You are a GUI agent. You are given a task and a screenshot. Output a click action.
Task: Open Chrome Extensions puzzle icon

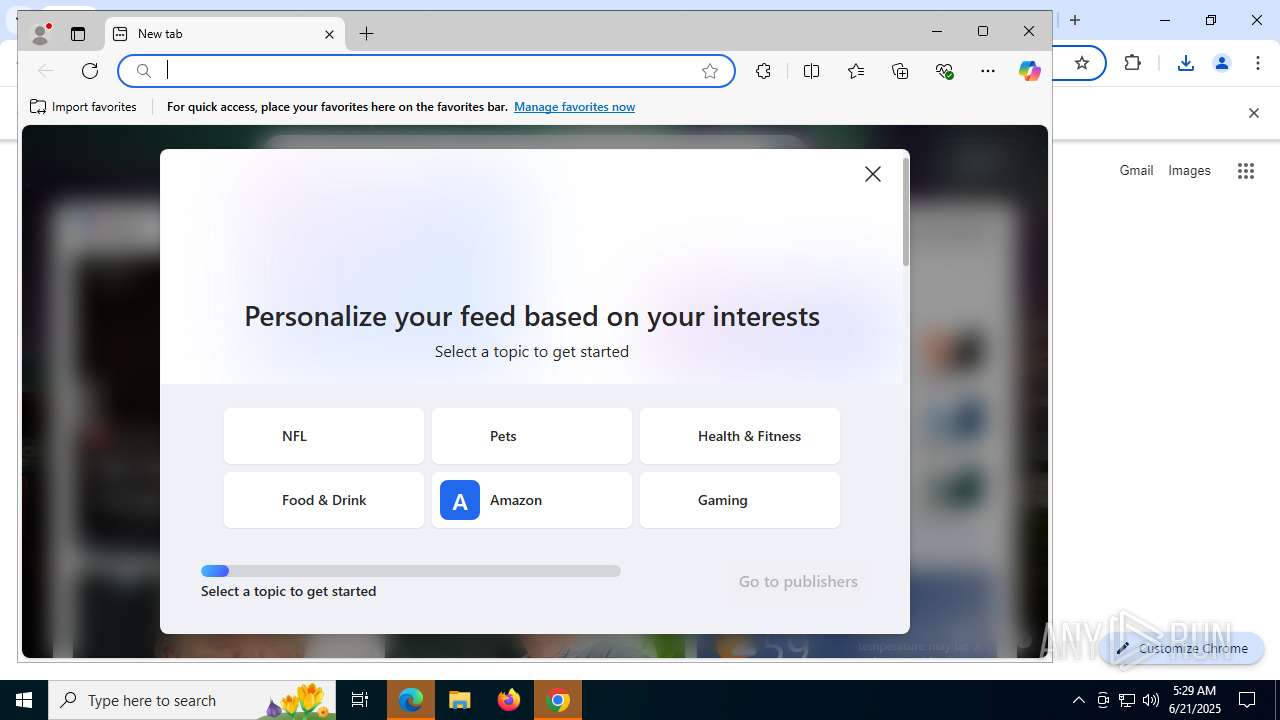[x=1132, y=63]
